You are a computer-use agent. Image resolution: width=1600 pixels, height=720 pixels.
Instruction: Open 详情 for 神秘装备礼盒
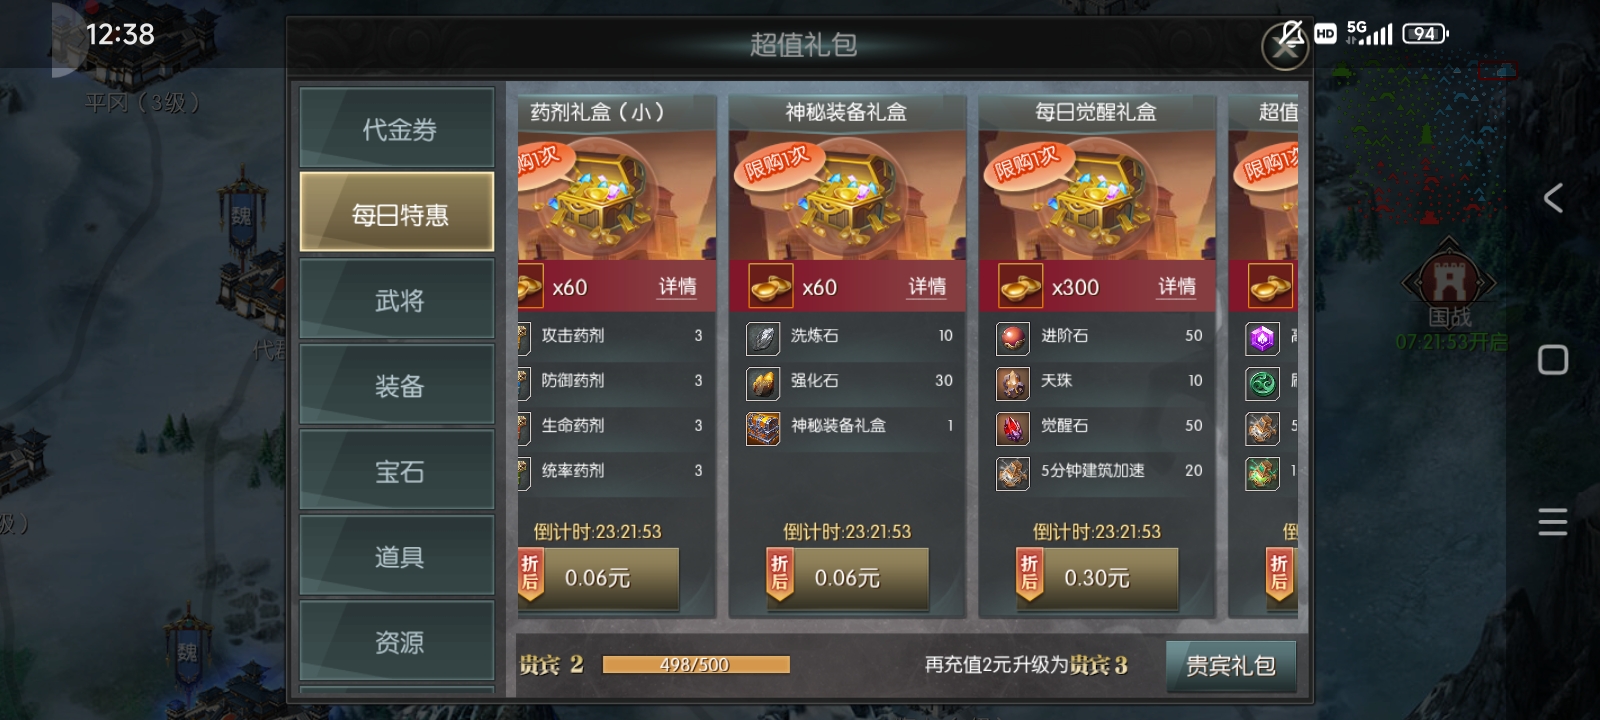click(927, 287)
